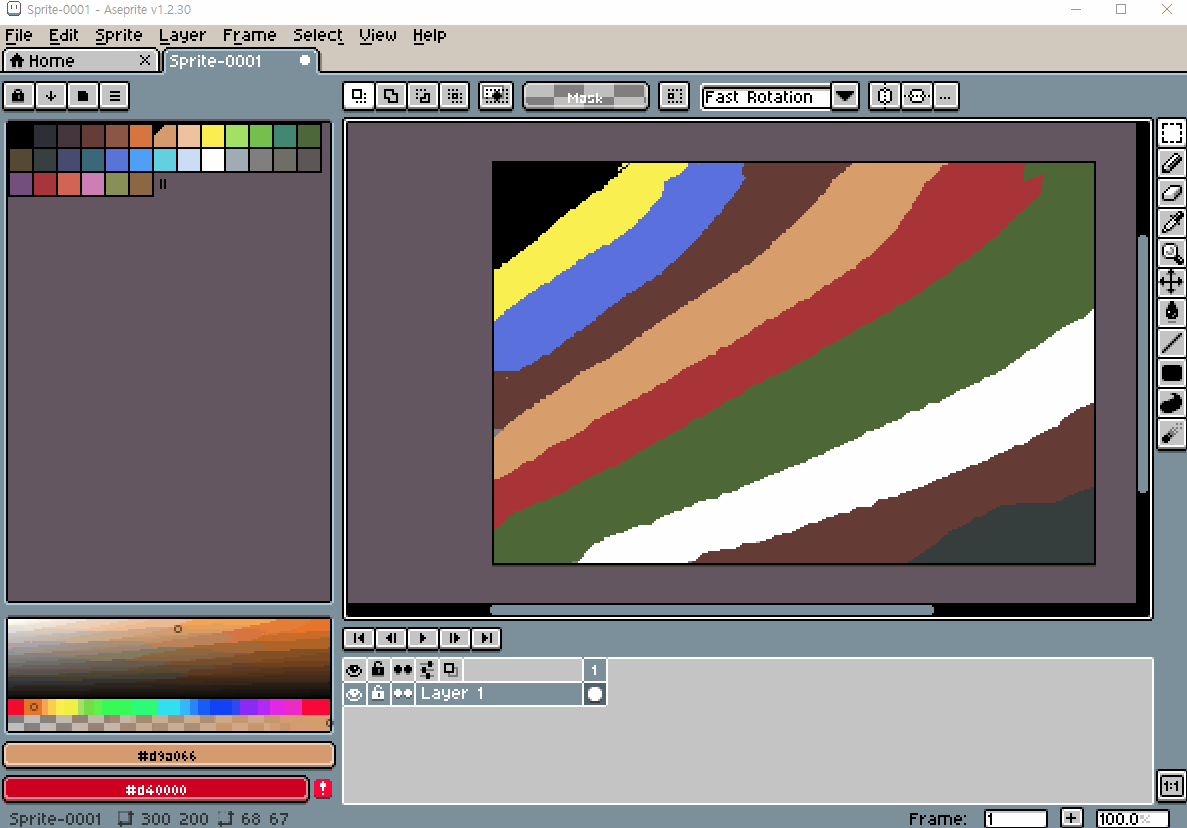
Task: Select the Paint Bucket tool
Action: 1171,313
